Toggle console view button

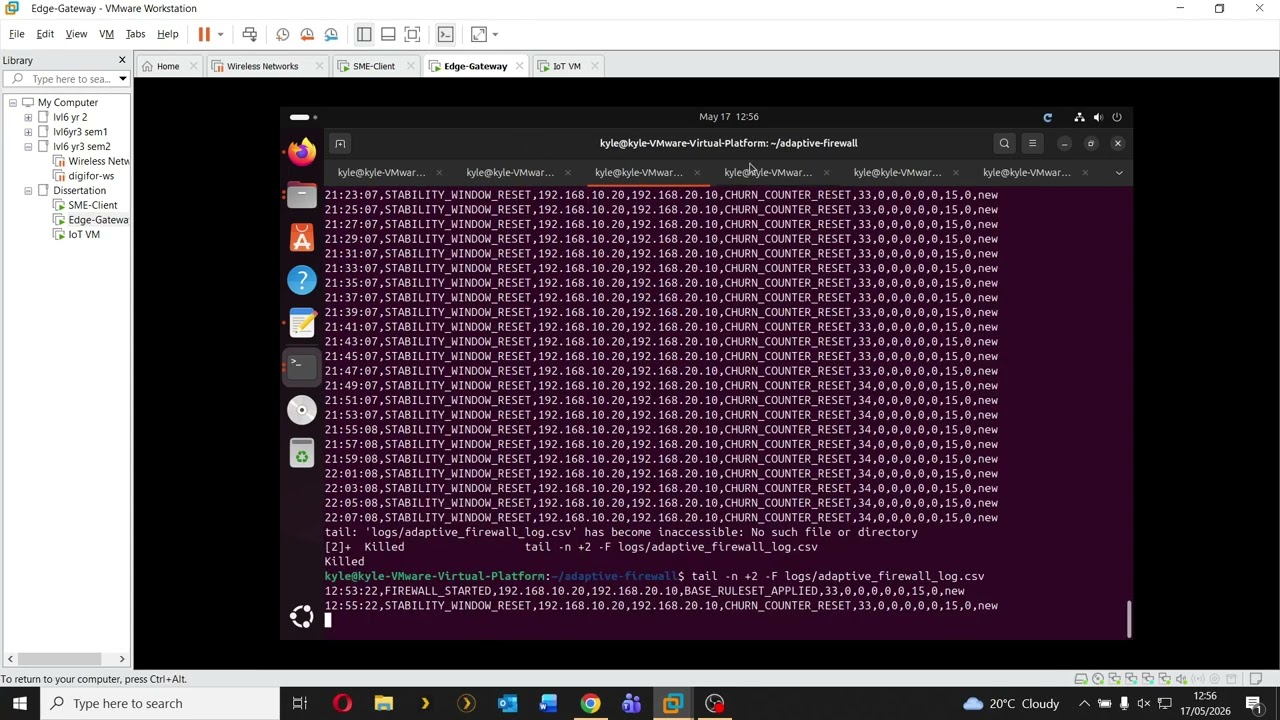coord(446,34)
